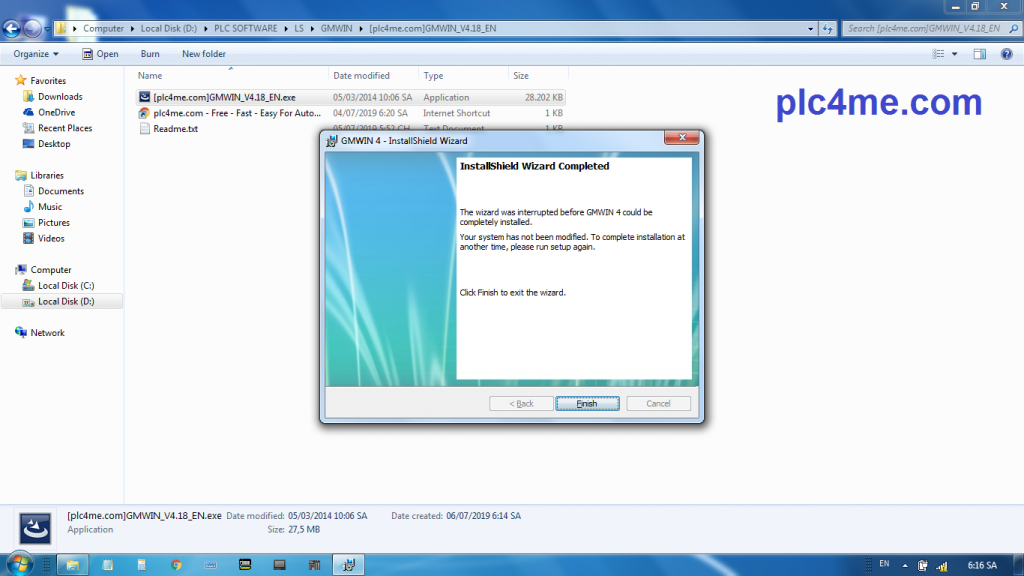Open the Organize dropdown menu
Viewport: 1024px width, 576px height.
click(x=36, y=54)
